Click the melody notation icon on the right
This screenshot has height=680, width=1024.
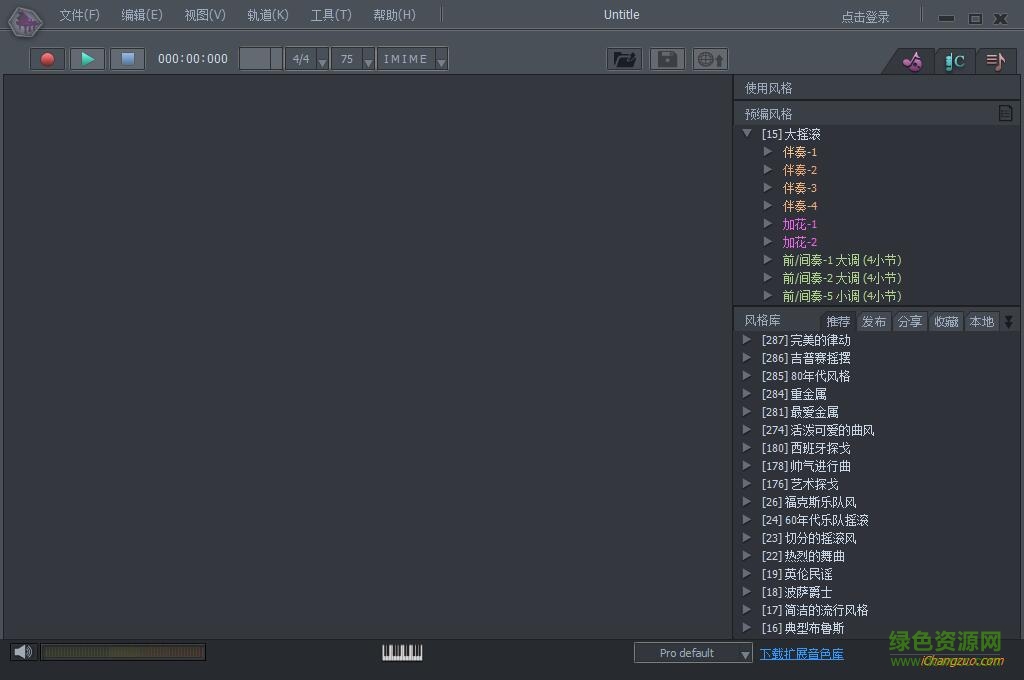pos(995,60)
